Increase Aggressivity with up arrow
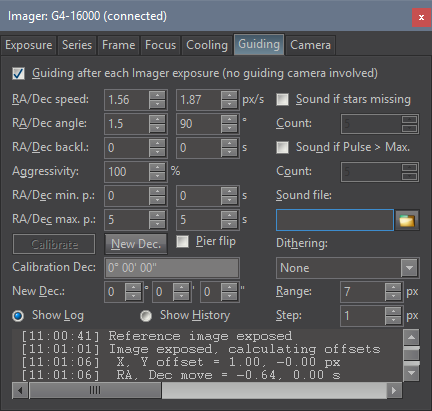Screen dimensions: 432x411 [157, 167]
